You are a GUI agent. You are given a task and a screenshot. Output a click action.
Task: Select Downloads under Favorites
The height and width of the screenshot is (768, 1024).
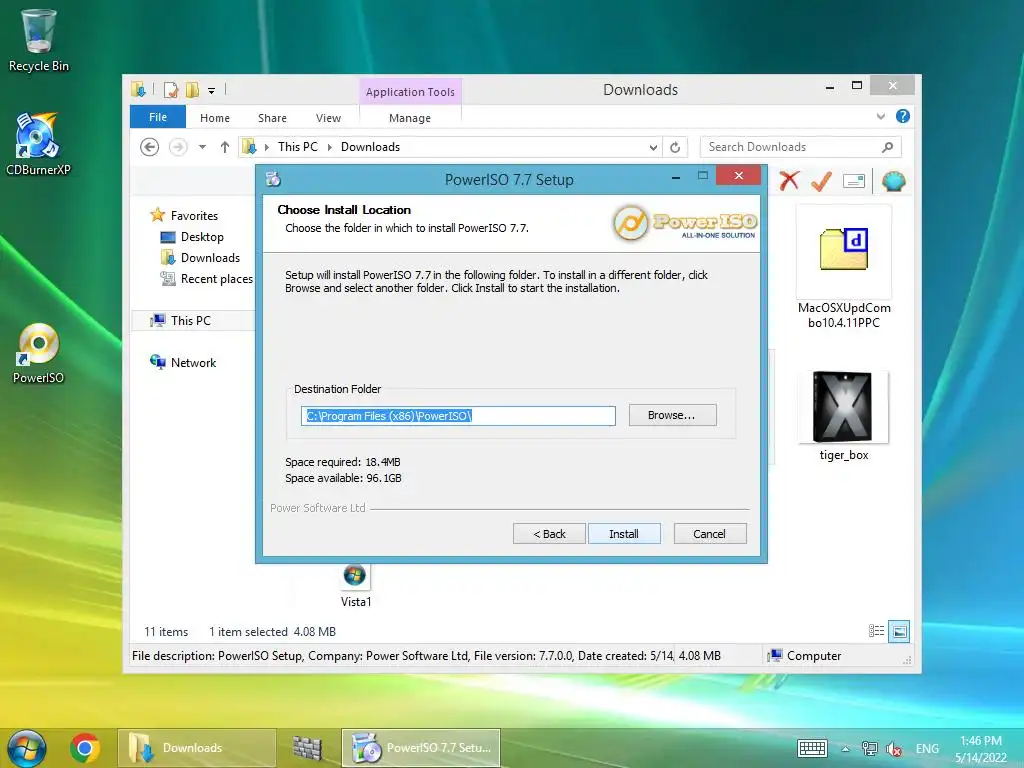pyautogui.click(x=210, y=257)
